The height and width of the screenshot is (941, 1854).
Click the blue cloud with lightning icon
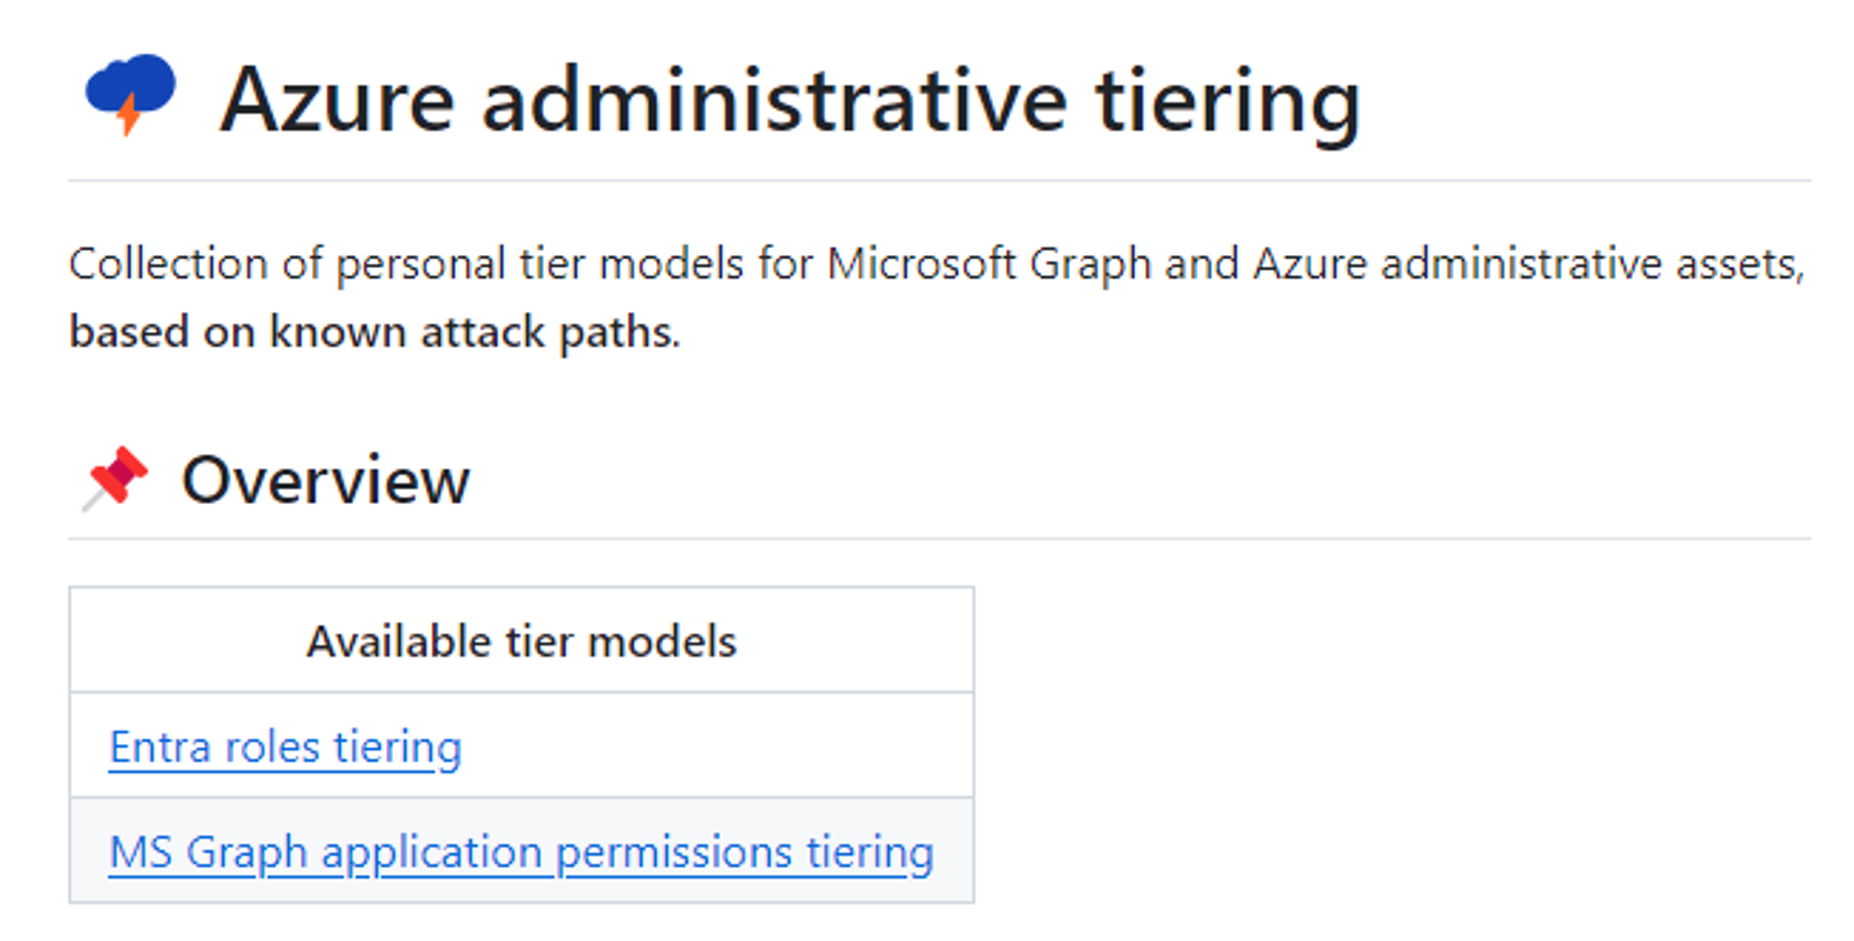[x=130, y=94]
